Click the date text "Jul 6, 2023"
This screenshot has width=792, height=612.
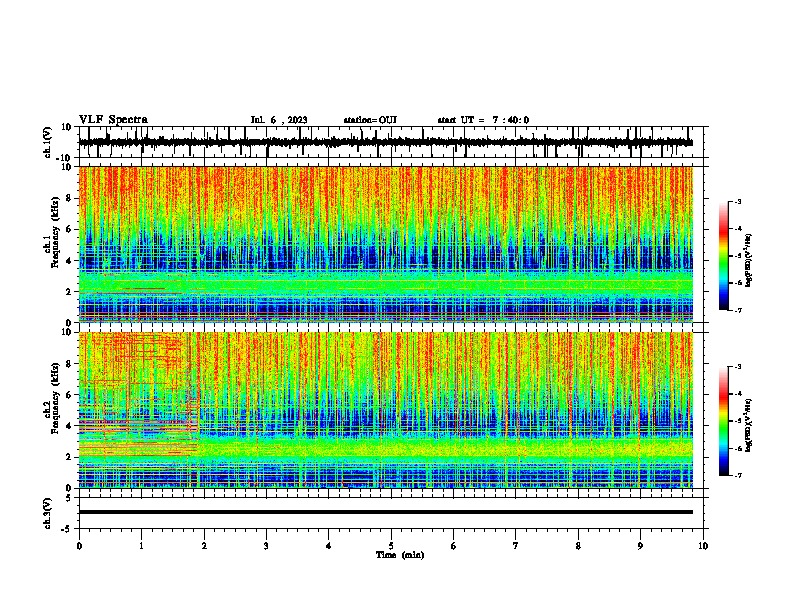(x=279, y=120)
